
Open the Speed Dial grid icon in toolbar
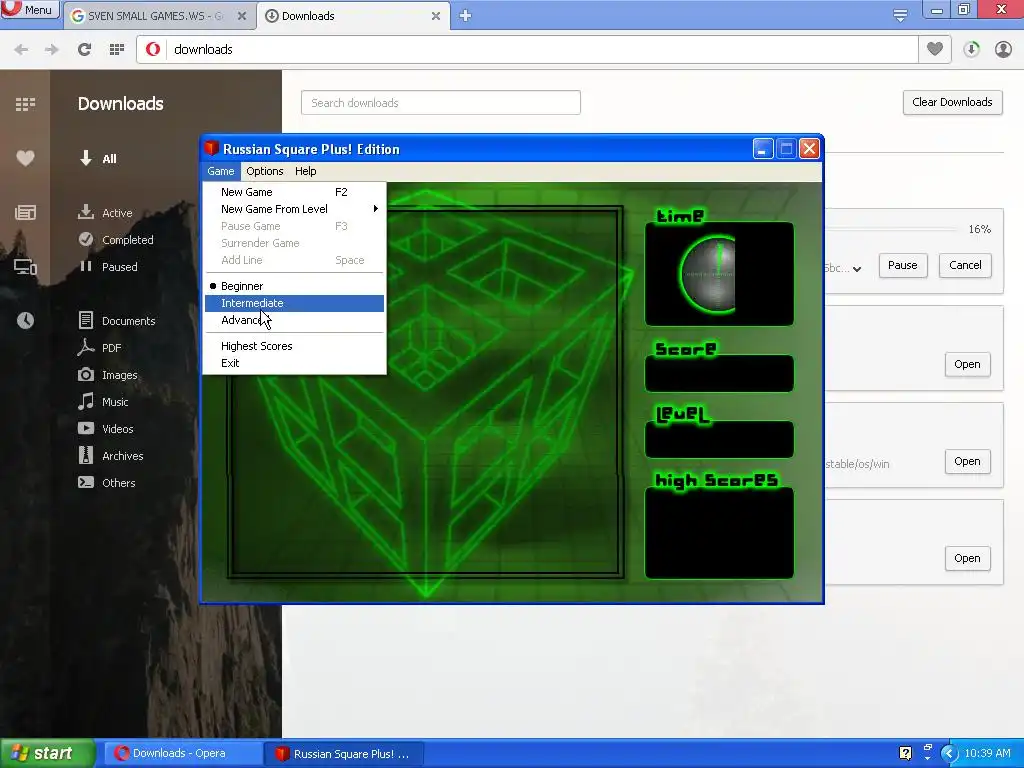(117, 50)
